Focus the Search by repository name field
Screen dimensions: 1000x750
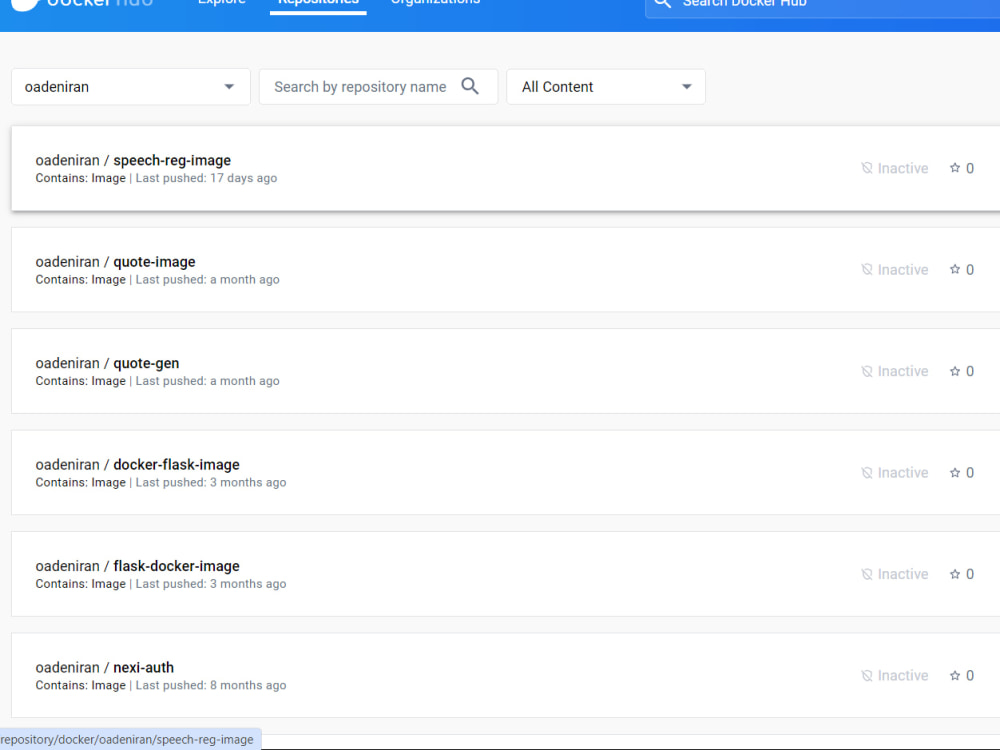point(378,87)
